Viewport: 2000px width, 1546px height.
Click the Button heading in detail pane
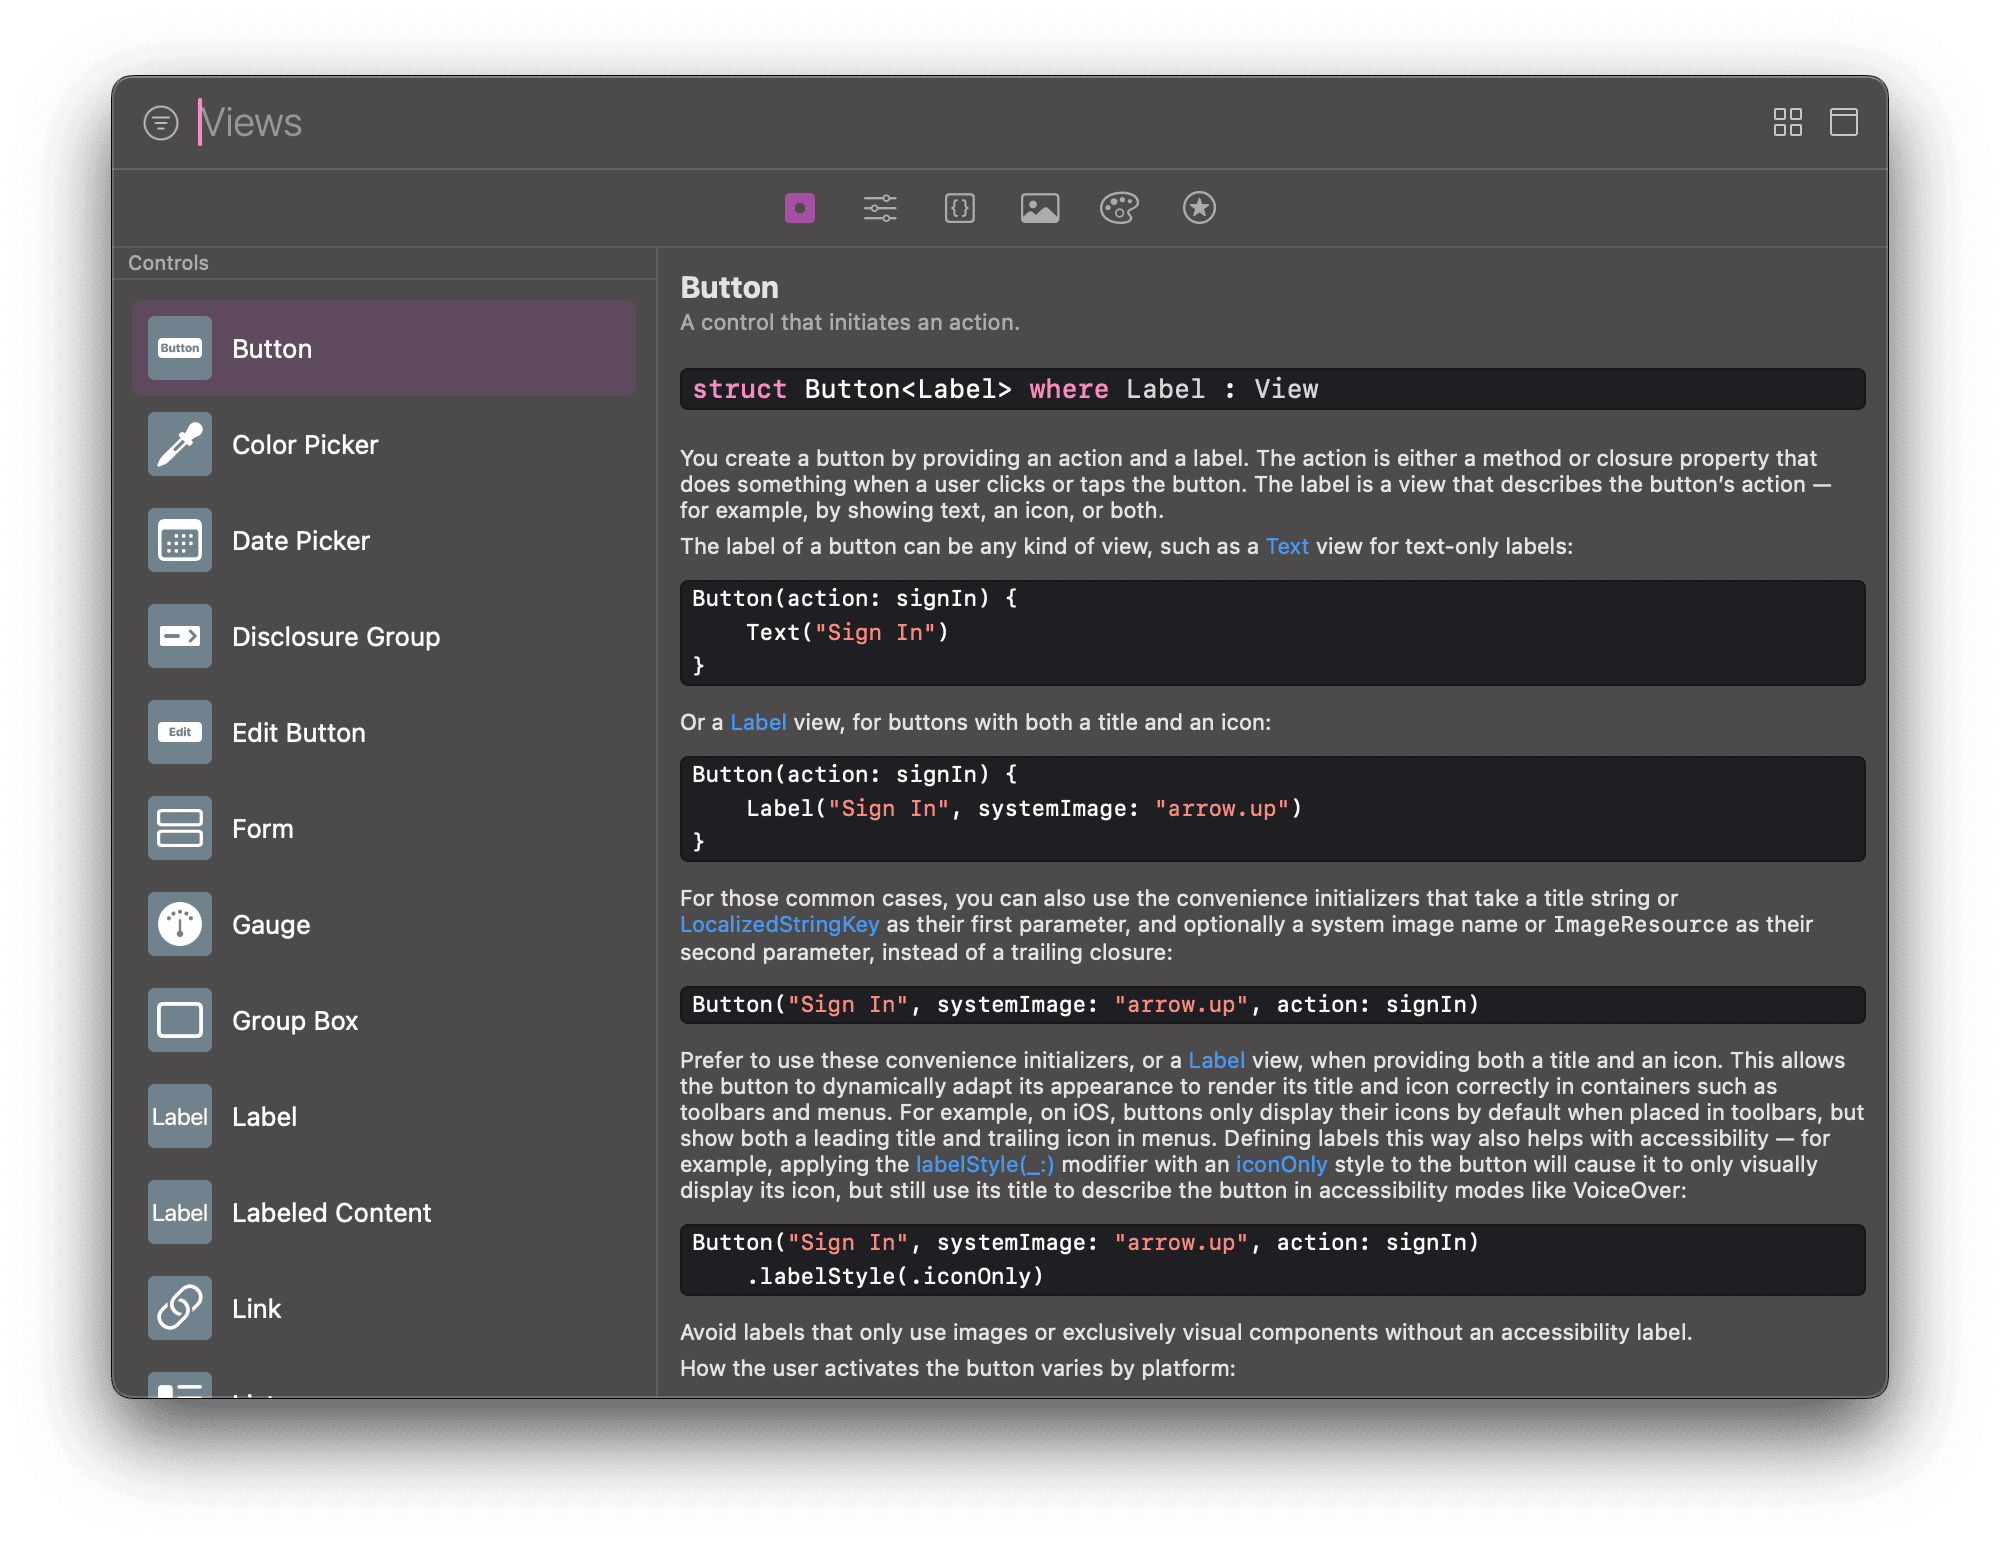pyautogui.click(x=729, y=288)
